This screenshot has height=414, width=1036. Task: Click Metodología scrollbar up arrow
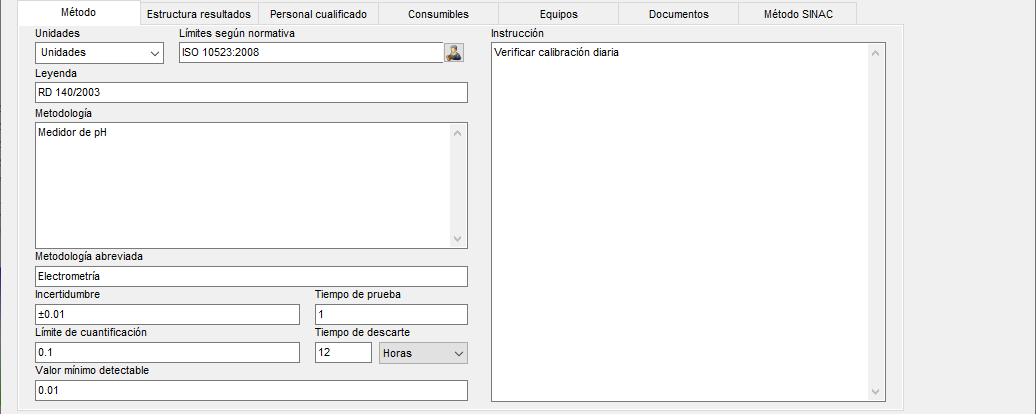click(459, 132)
